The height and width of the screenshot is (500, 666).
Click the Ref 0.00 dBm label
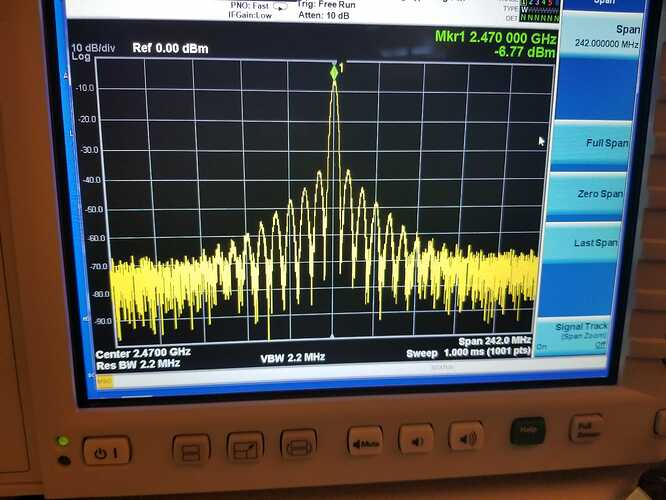point(170,48)
